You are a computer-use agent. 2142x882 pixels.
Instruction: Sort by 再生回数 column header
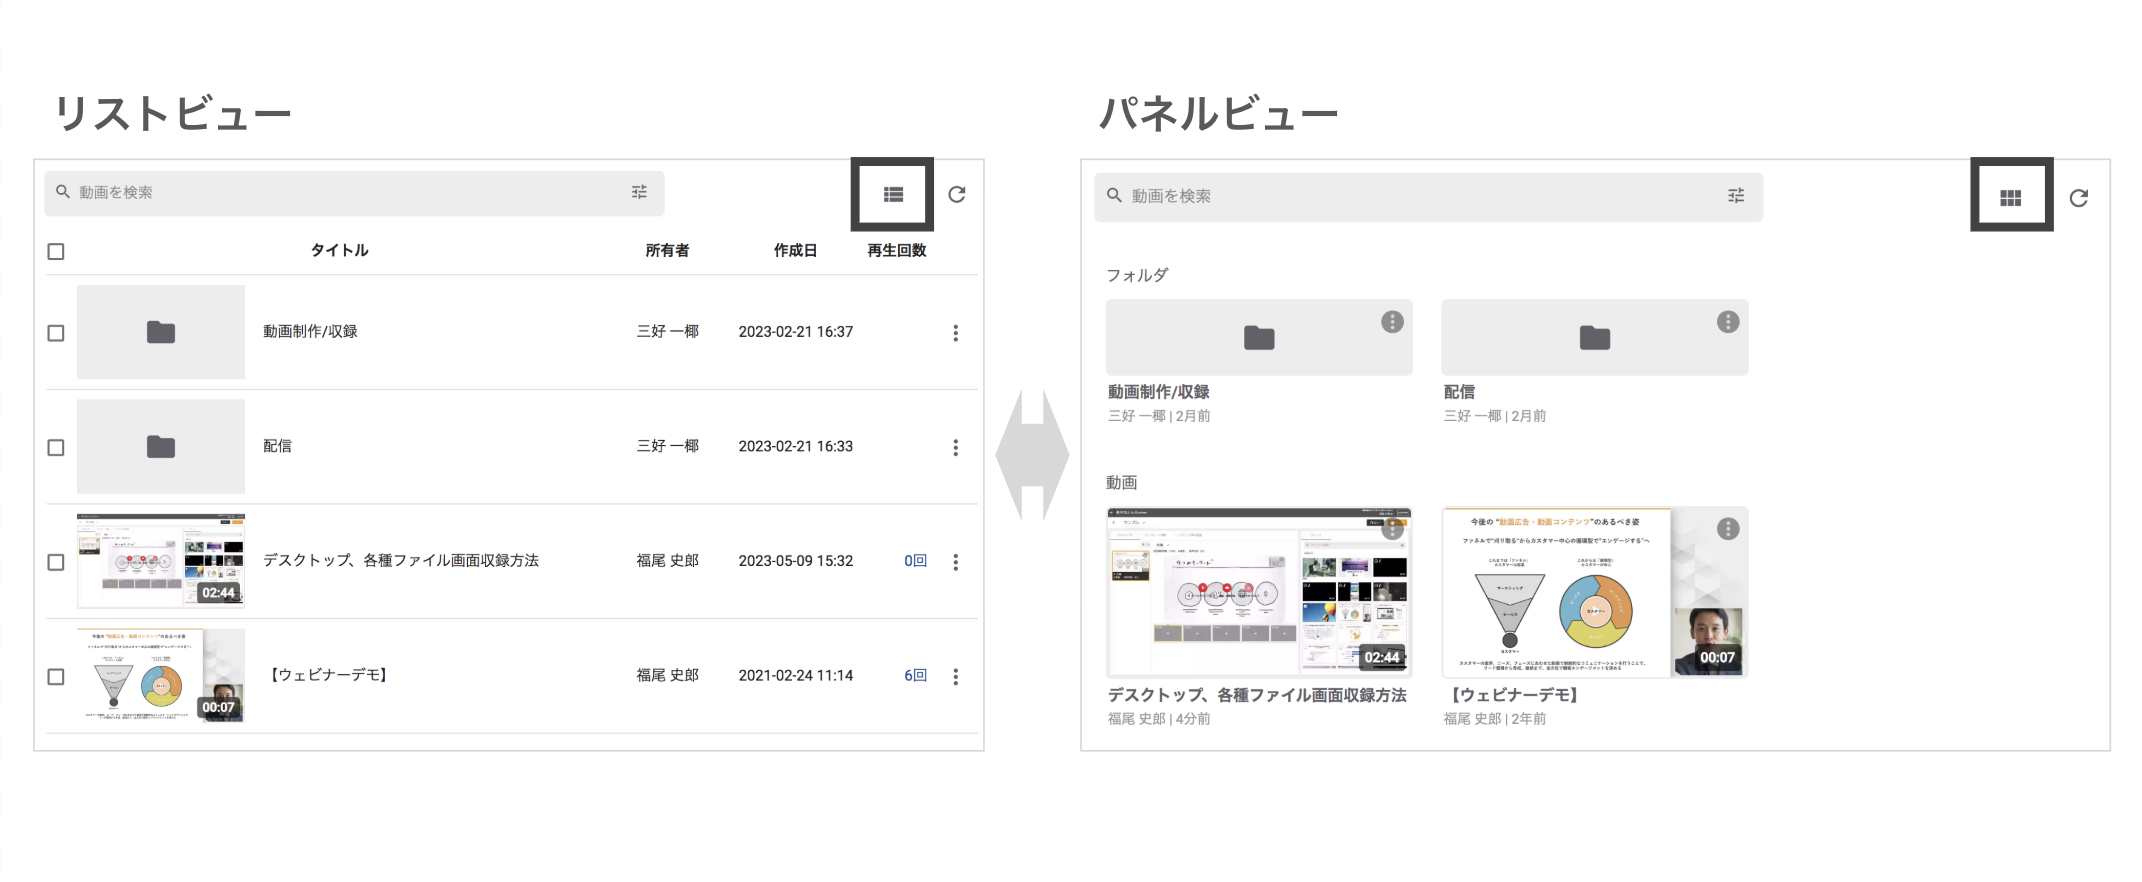click(x=897, y=250)
